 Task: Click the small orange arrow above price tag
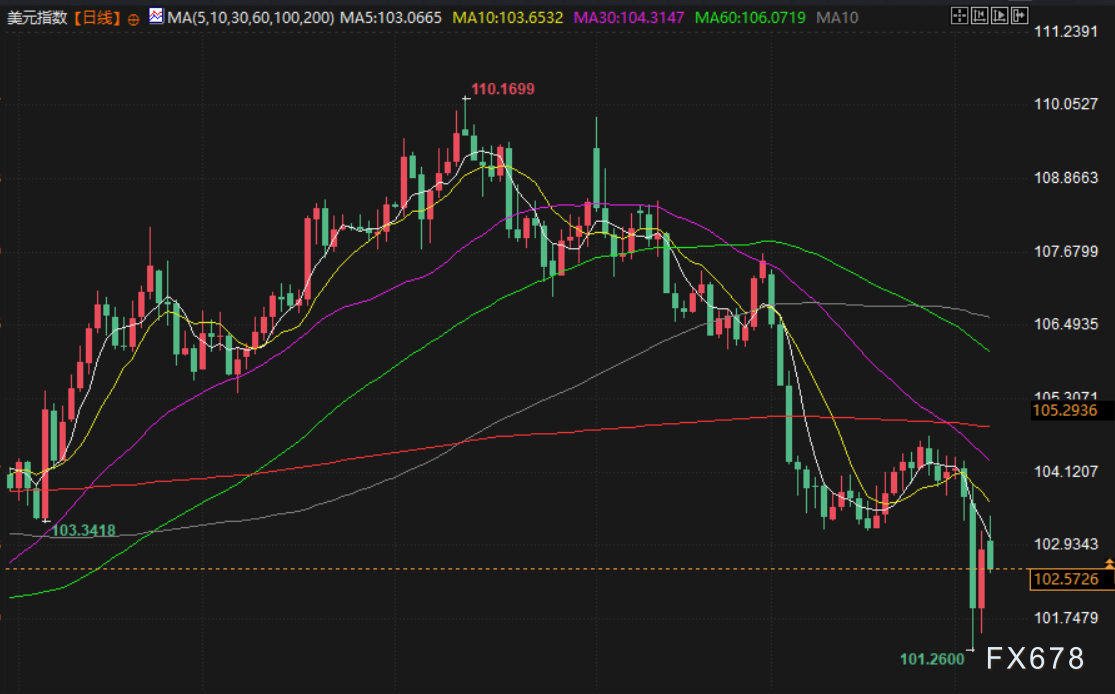point(1108,565)
